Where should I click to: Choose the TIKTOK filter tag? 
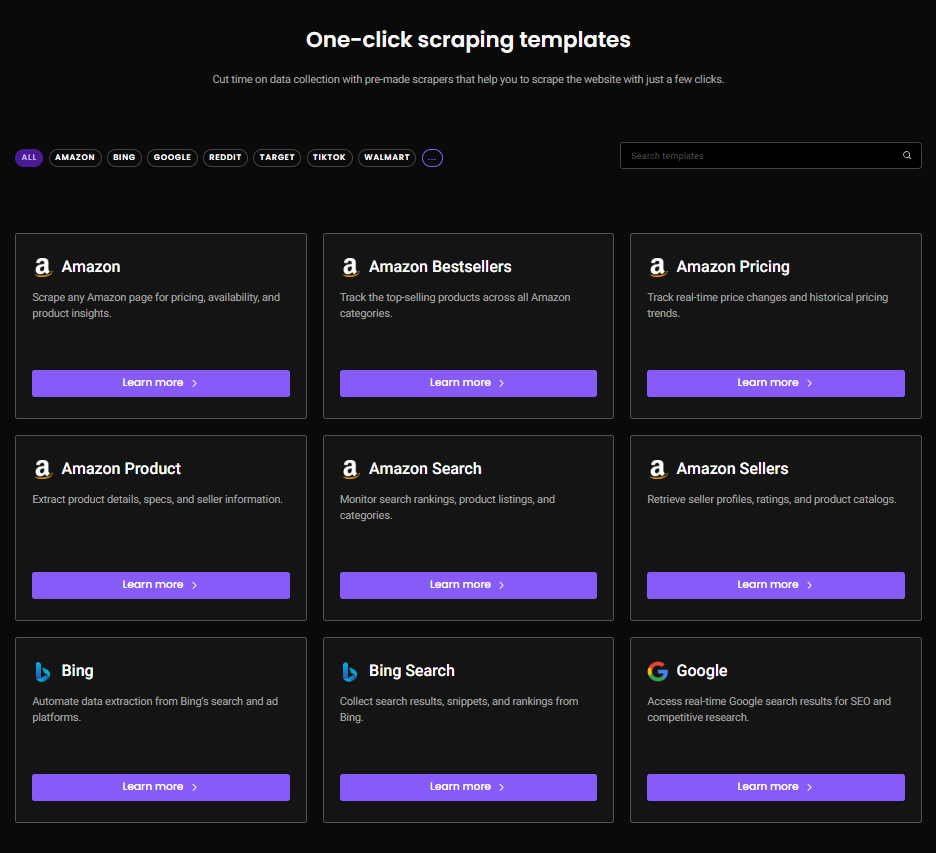[x=329, y=158]
